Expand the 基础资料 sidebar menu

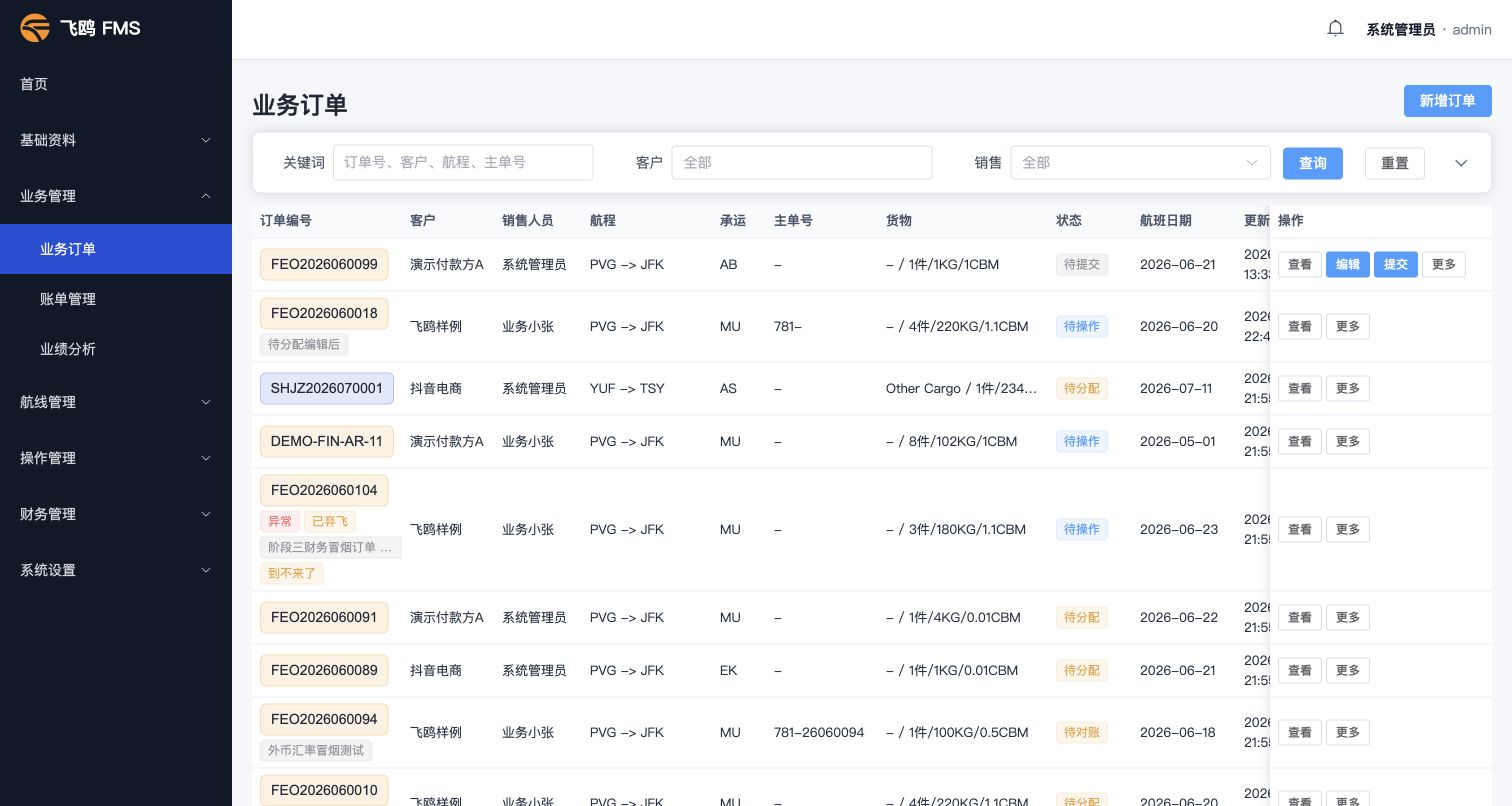pos(116,140)
